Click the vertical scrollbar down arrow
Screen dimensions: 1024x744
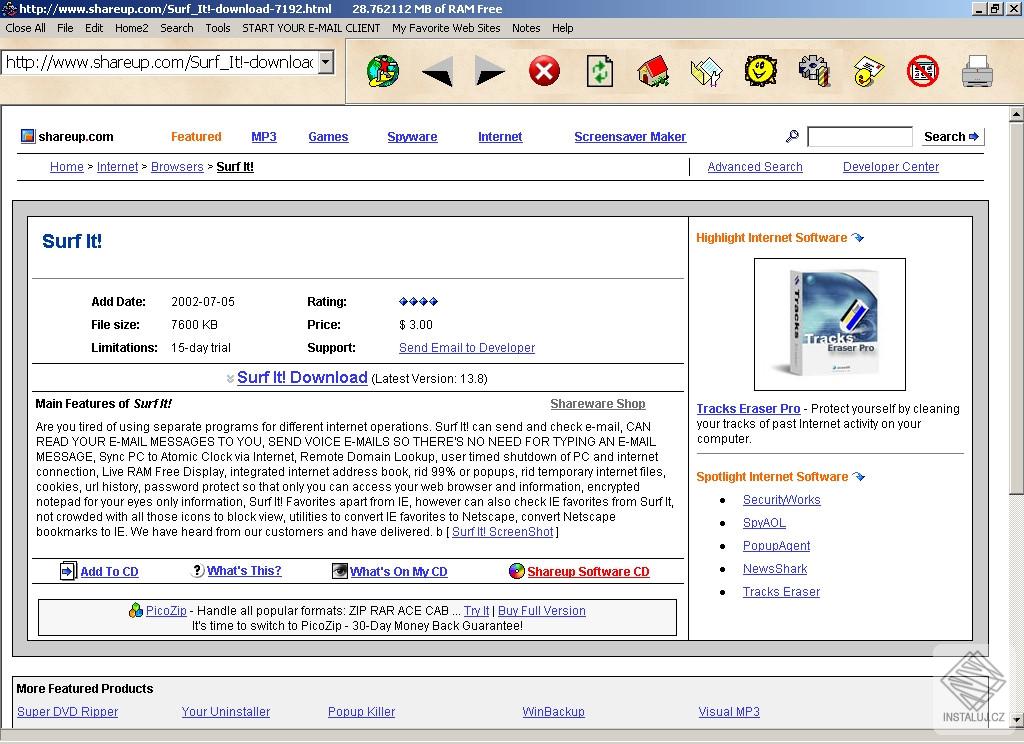pos(1016,719)
